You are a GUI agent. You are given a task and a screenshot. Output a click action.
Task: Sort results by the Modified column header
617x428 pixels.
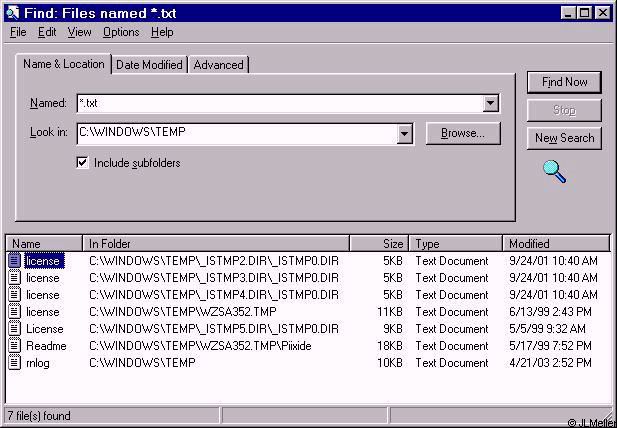(556, 244)
